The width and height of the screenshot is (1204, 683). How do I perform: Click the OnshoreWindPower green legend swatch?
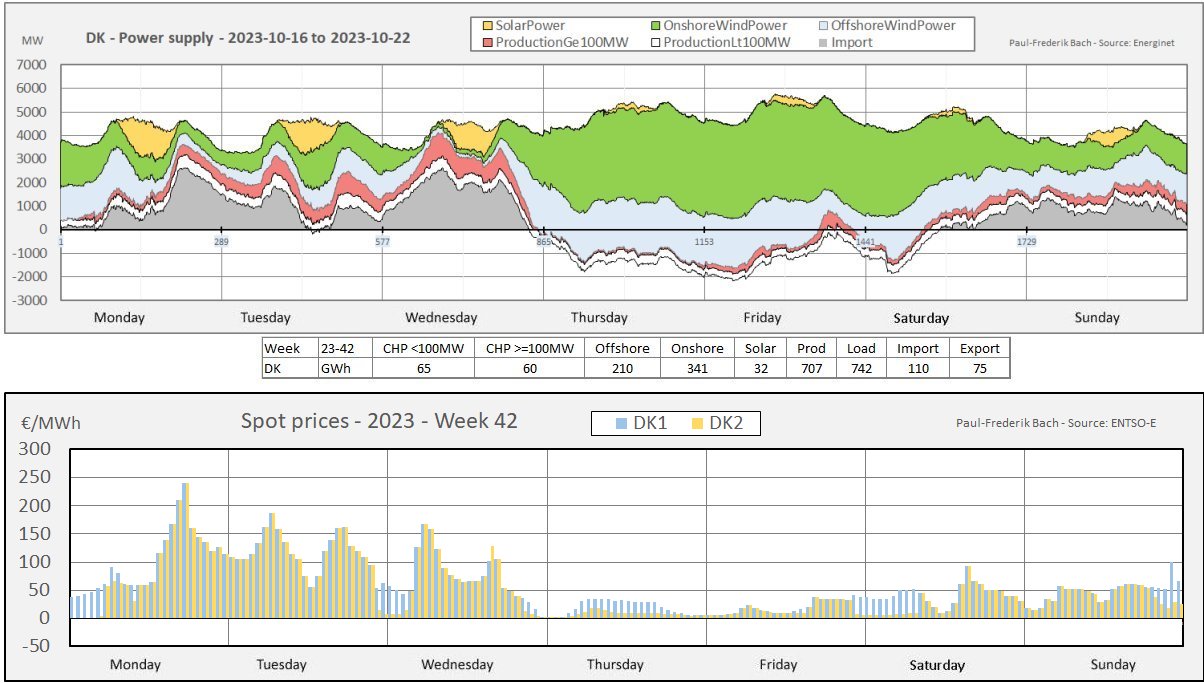click(656, 25)
